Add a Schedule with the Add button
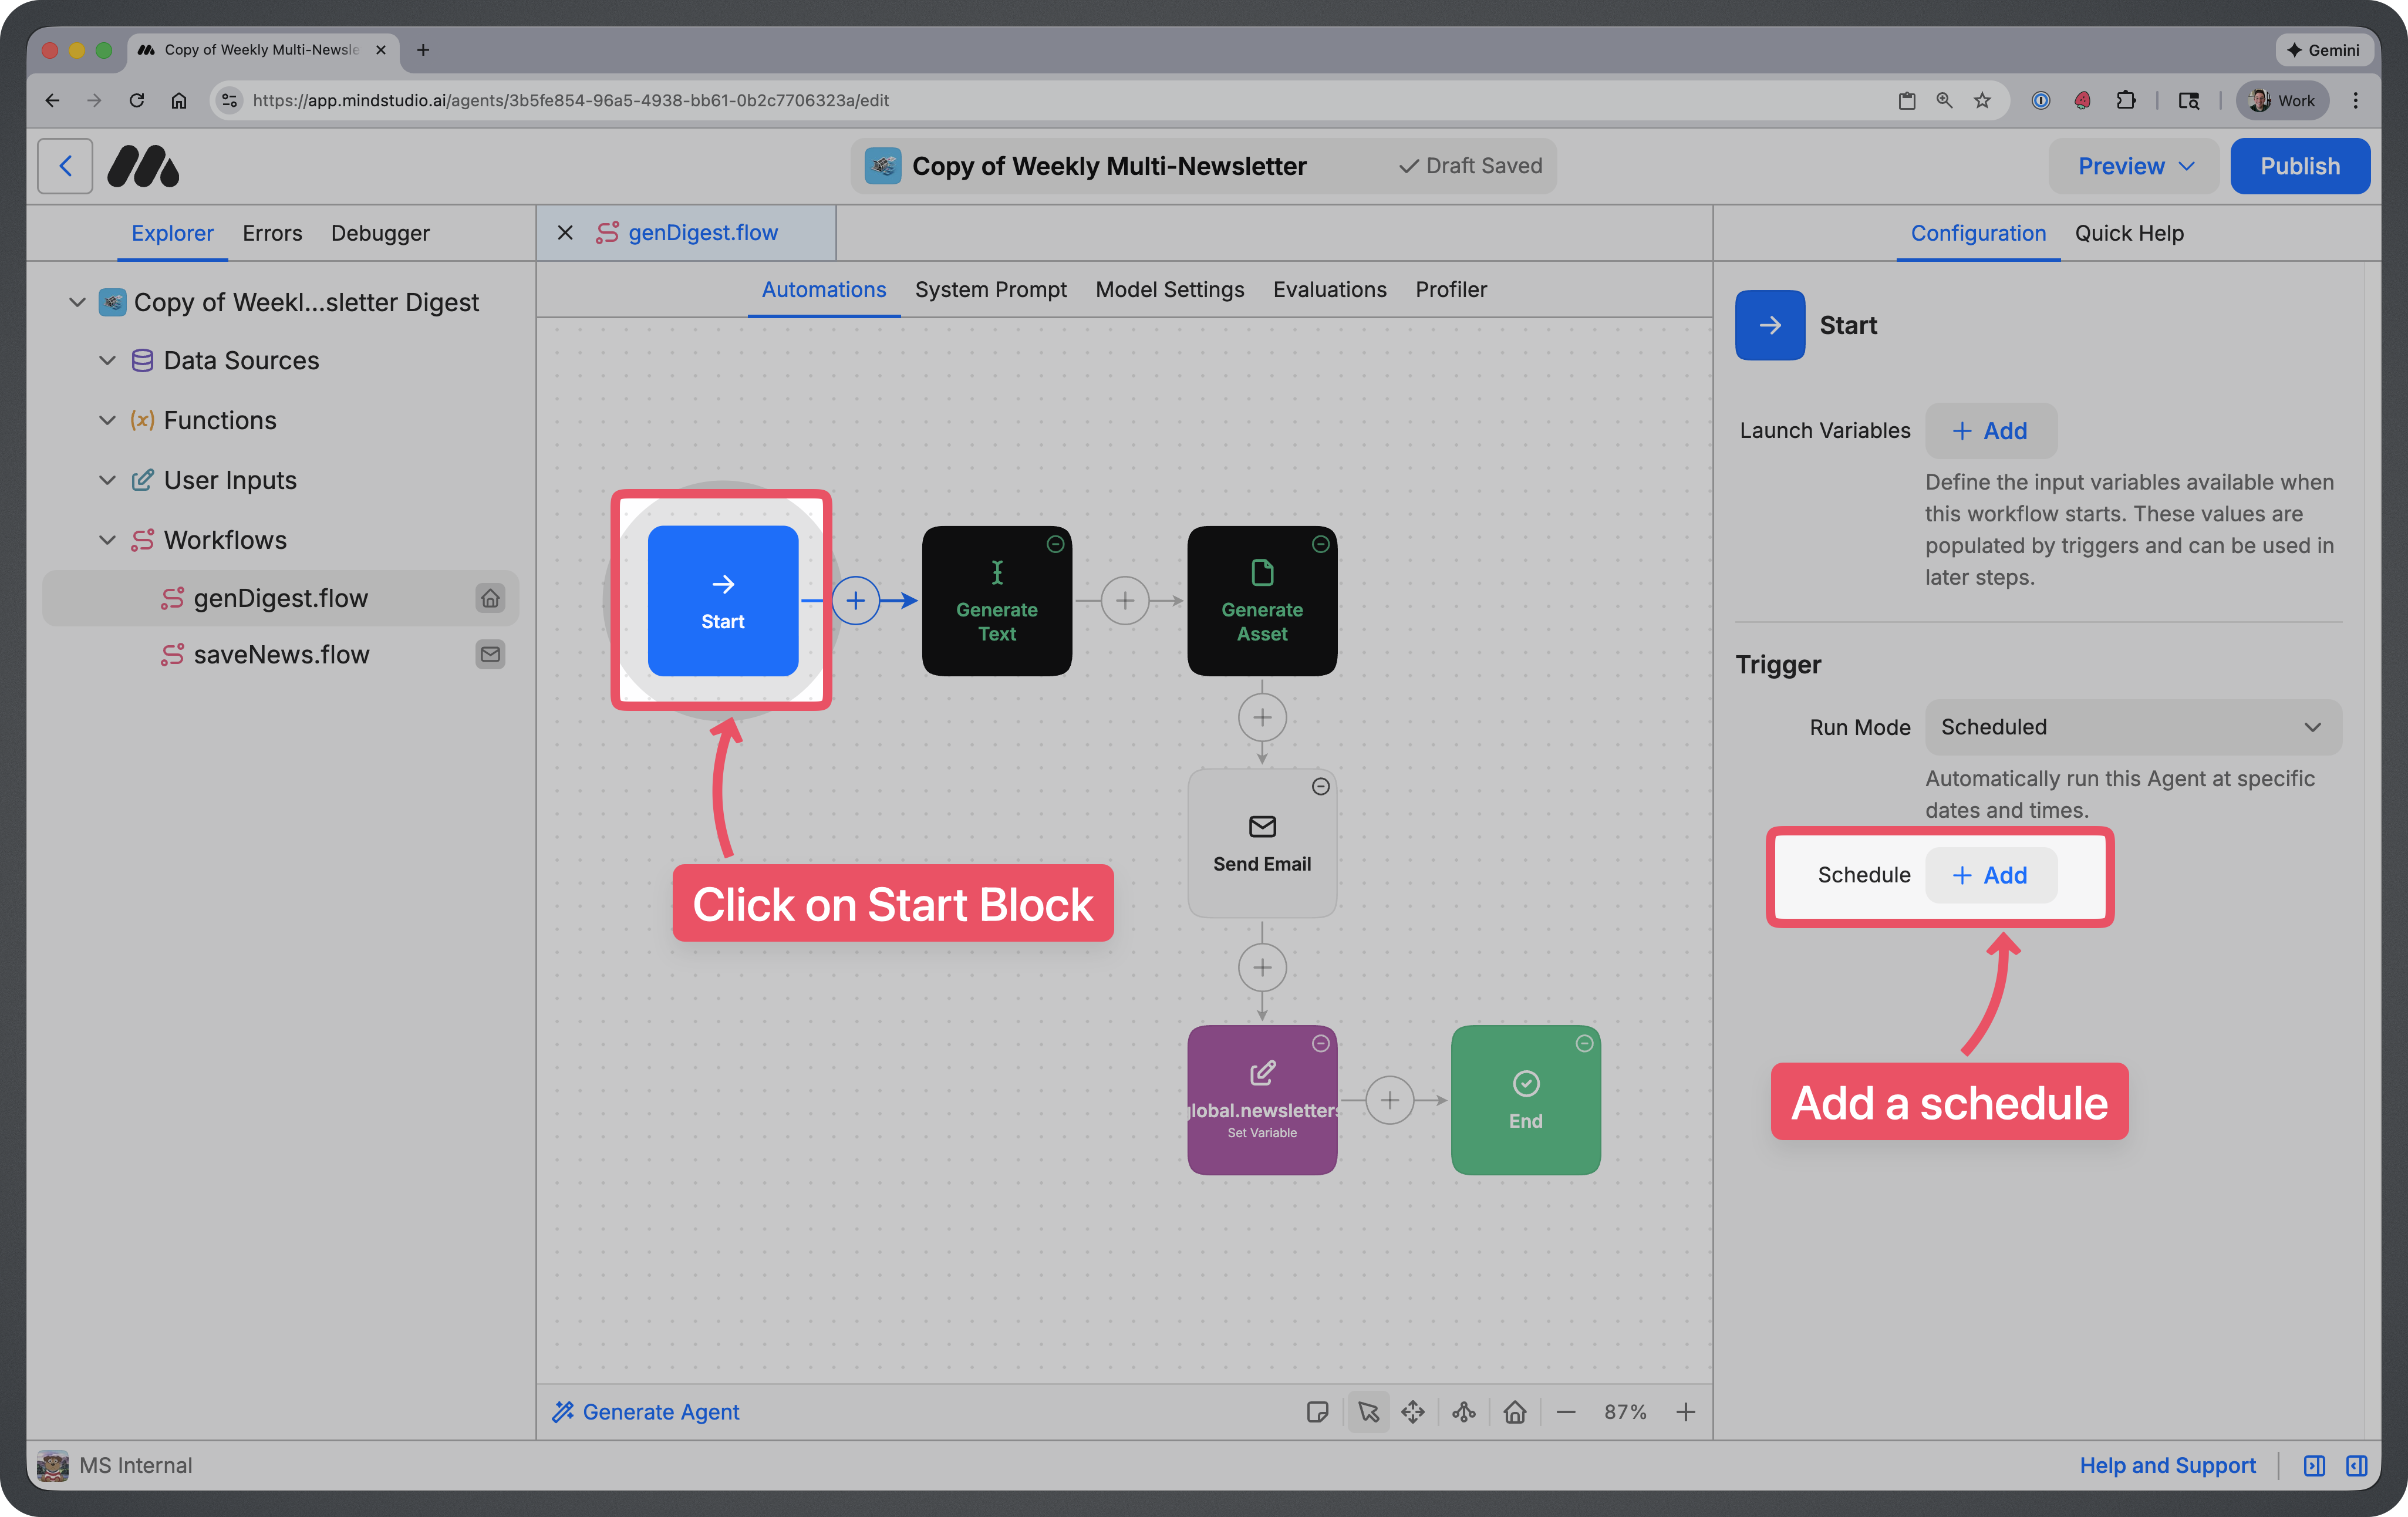The width and height of the screenshot is (2408, 1517). [x=1990, y=875]
